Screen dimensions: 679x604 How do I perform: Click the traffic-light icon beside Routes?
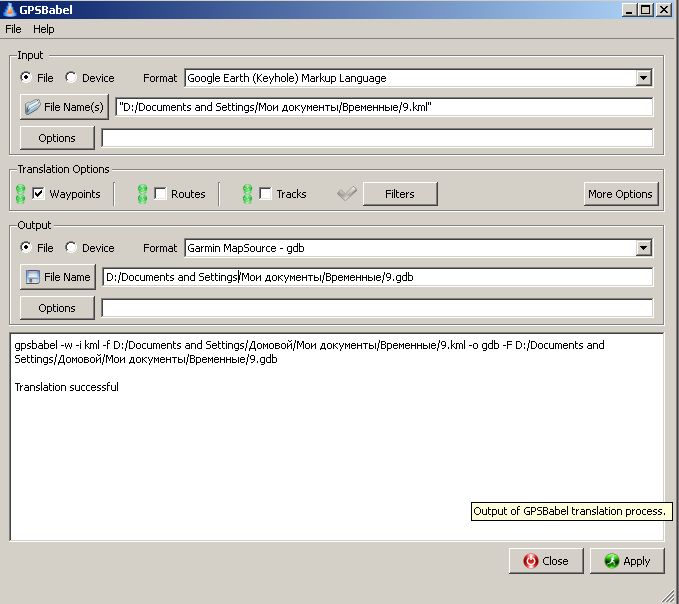[x=142, y=194]
